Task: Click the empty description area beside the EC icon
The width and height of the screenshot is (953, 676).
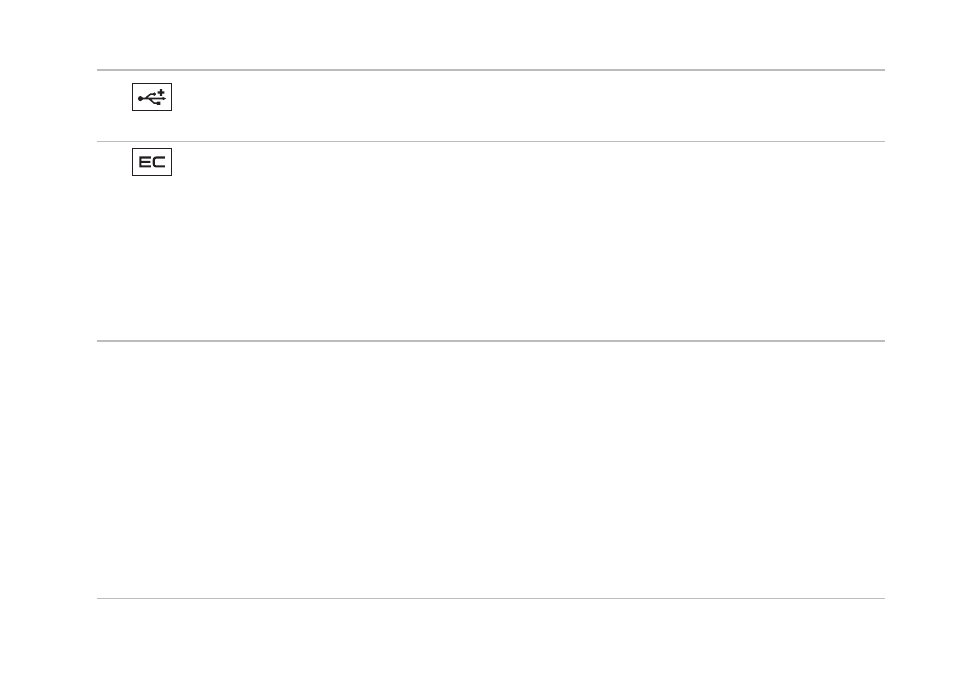Action: click(529, 241)
